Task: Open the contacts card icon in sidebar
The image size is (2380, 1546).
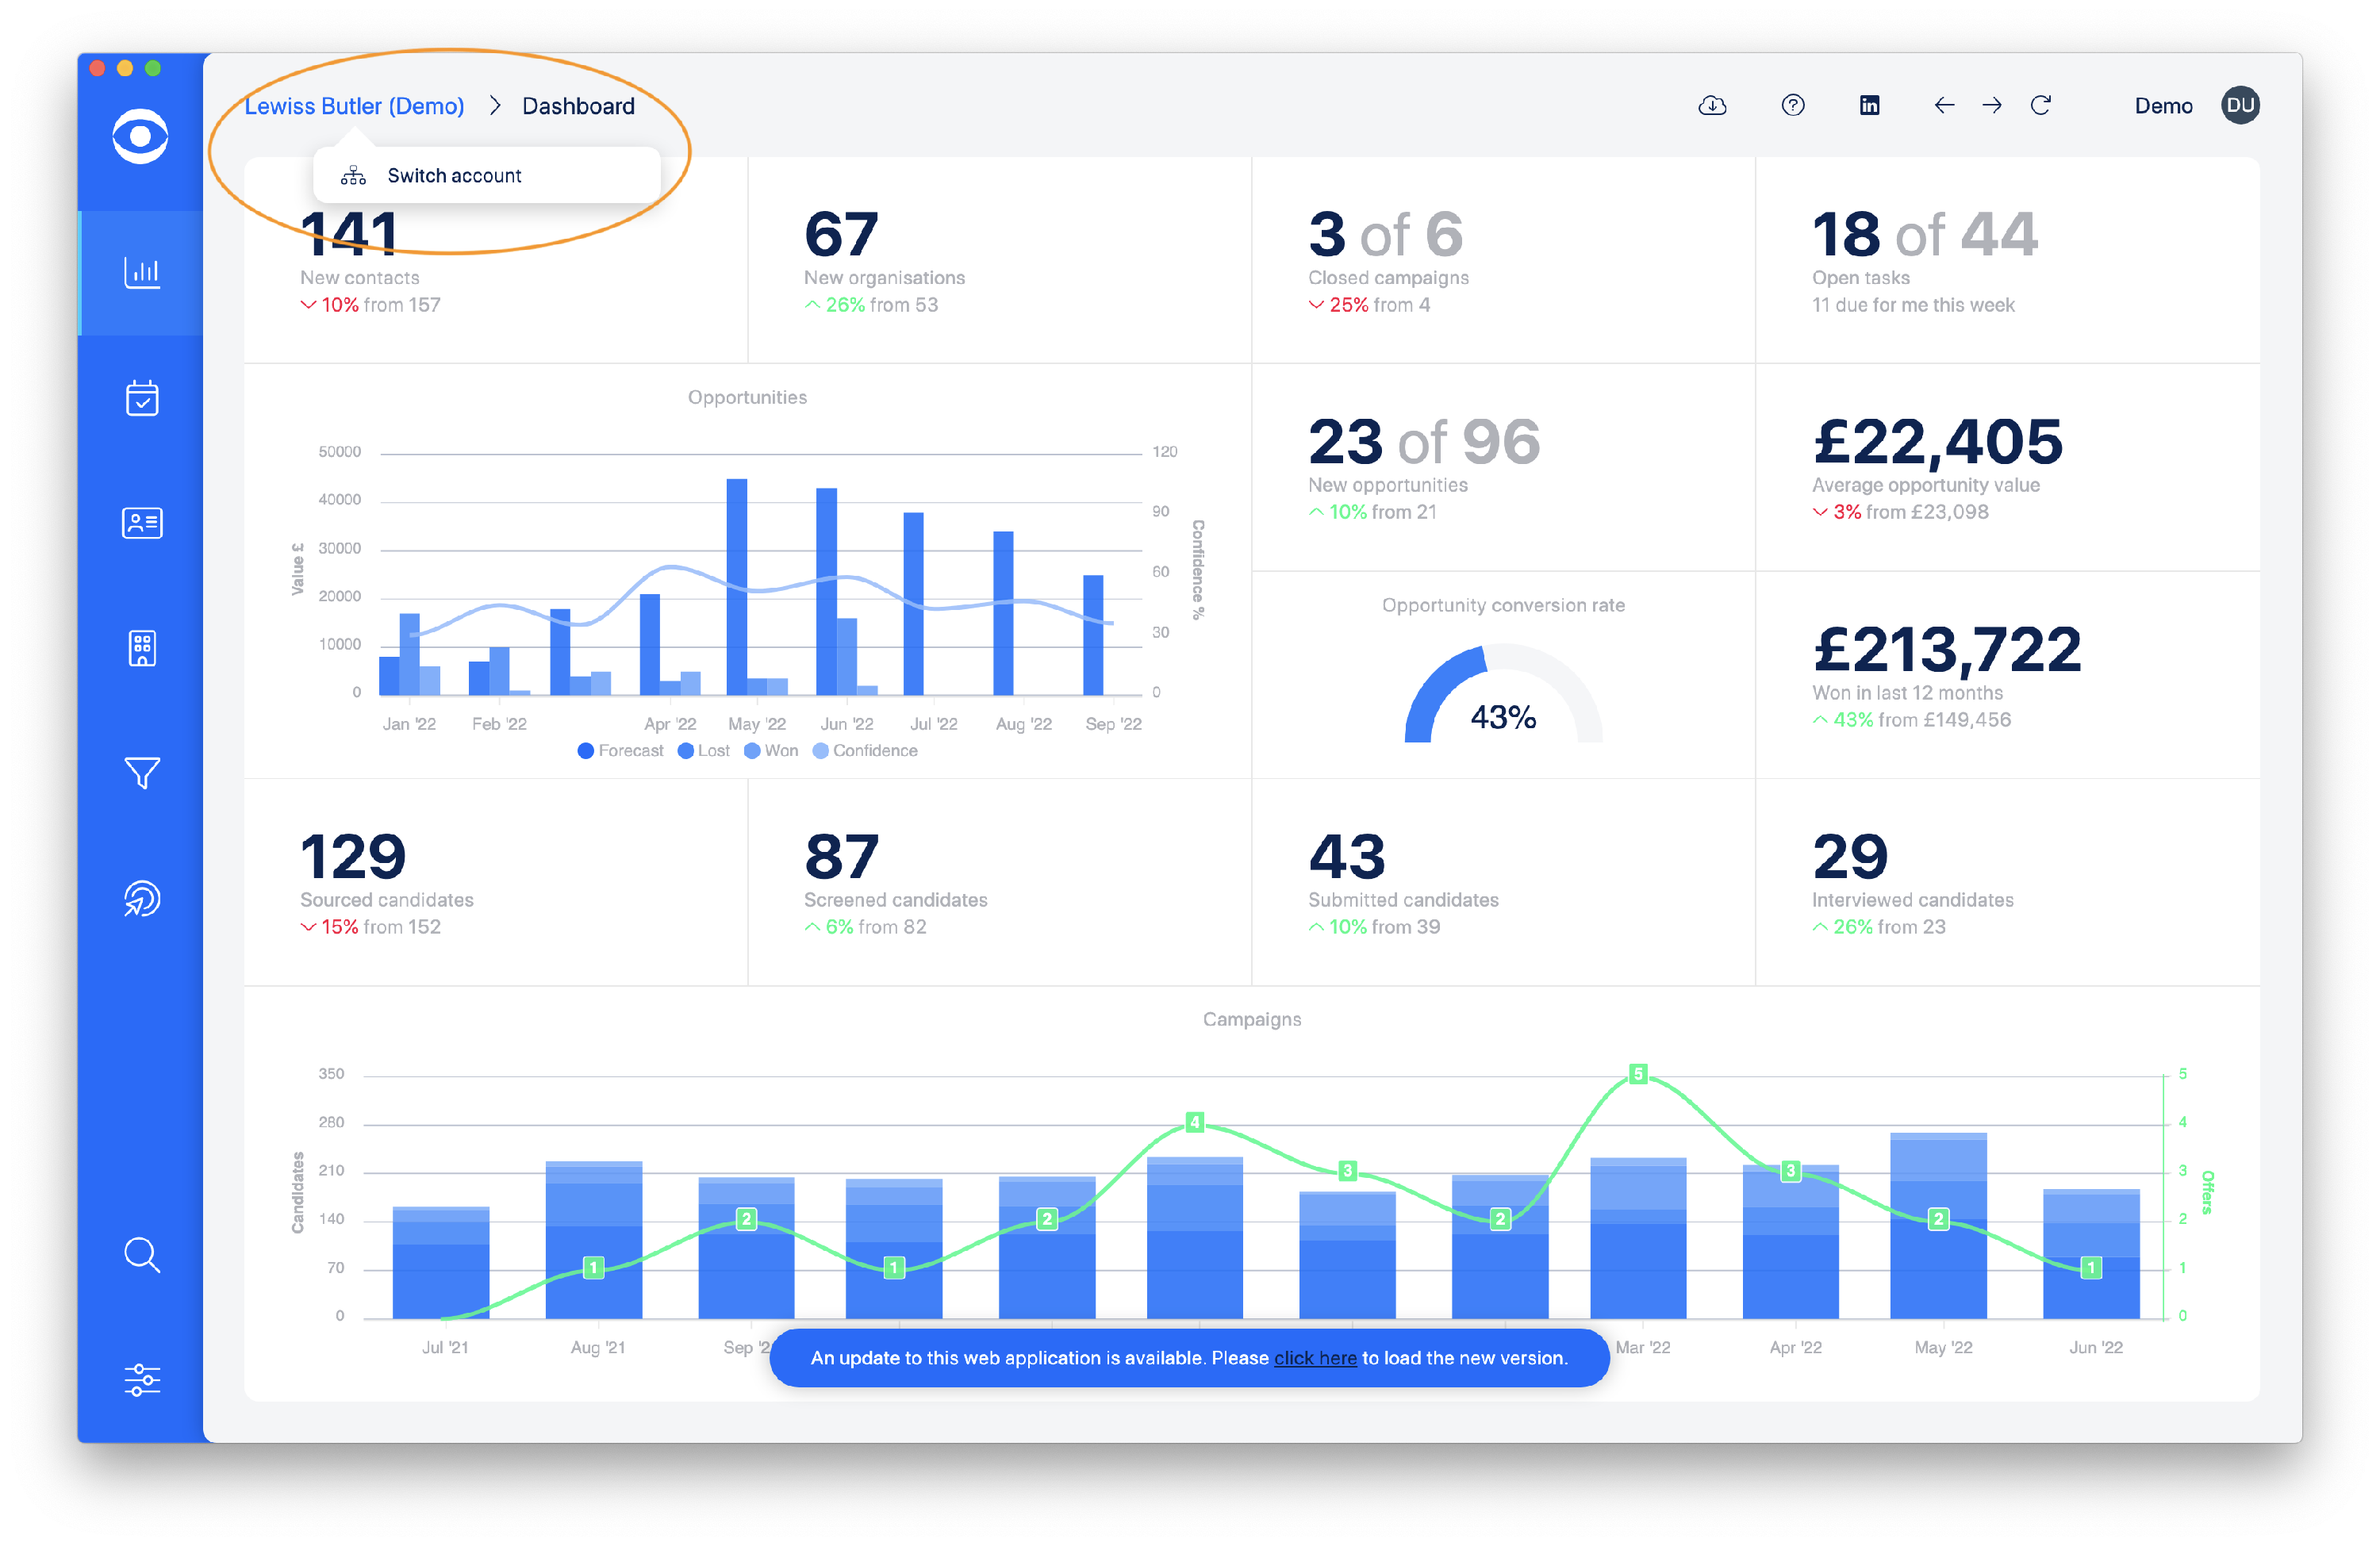Action: (142, 523)
